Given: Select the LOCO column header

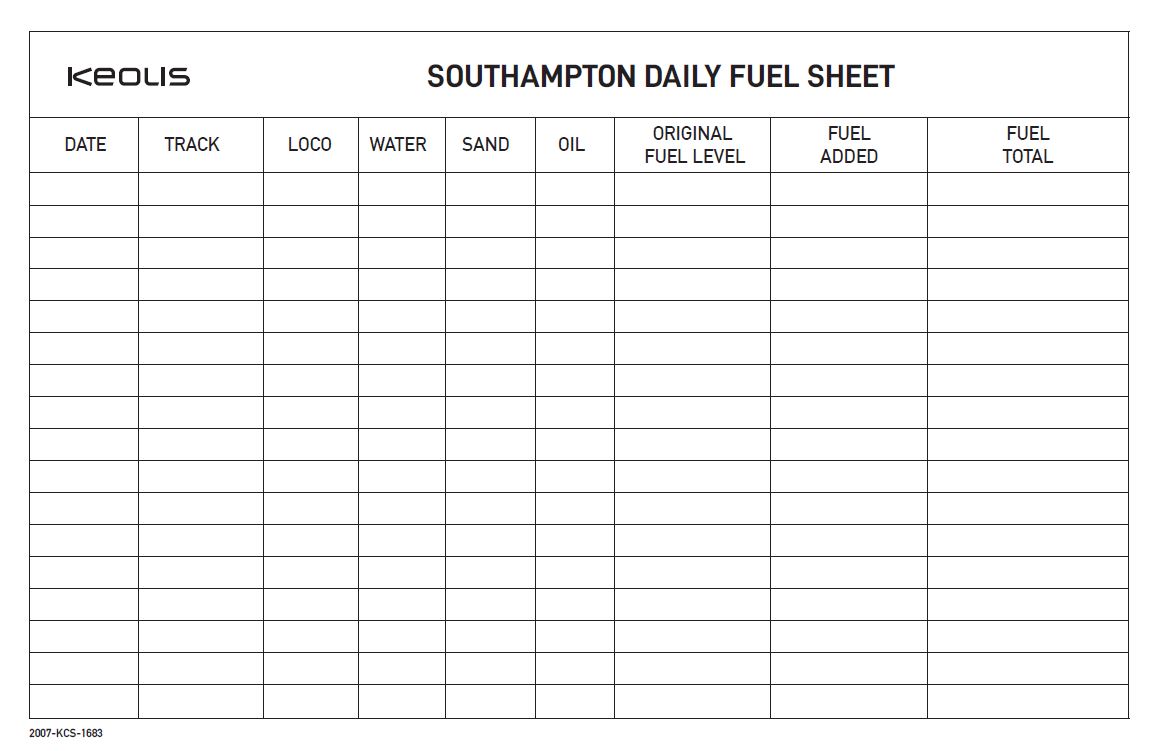Looking at the screenshot, I should (310, 145).
